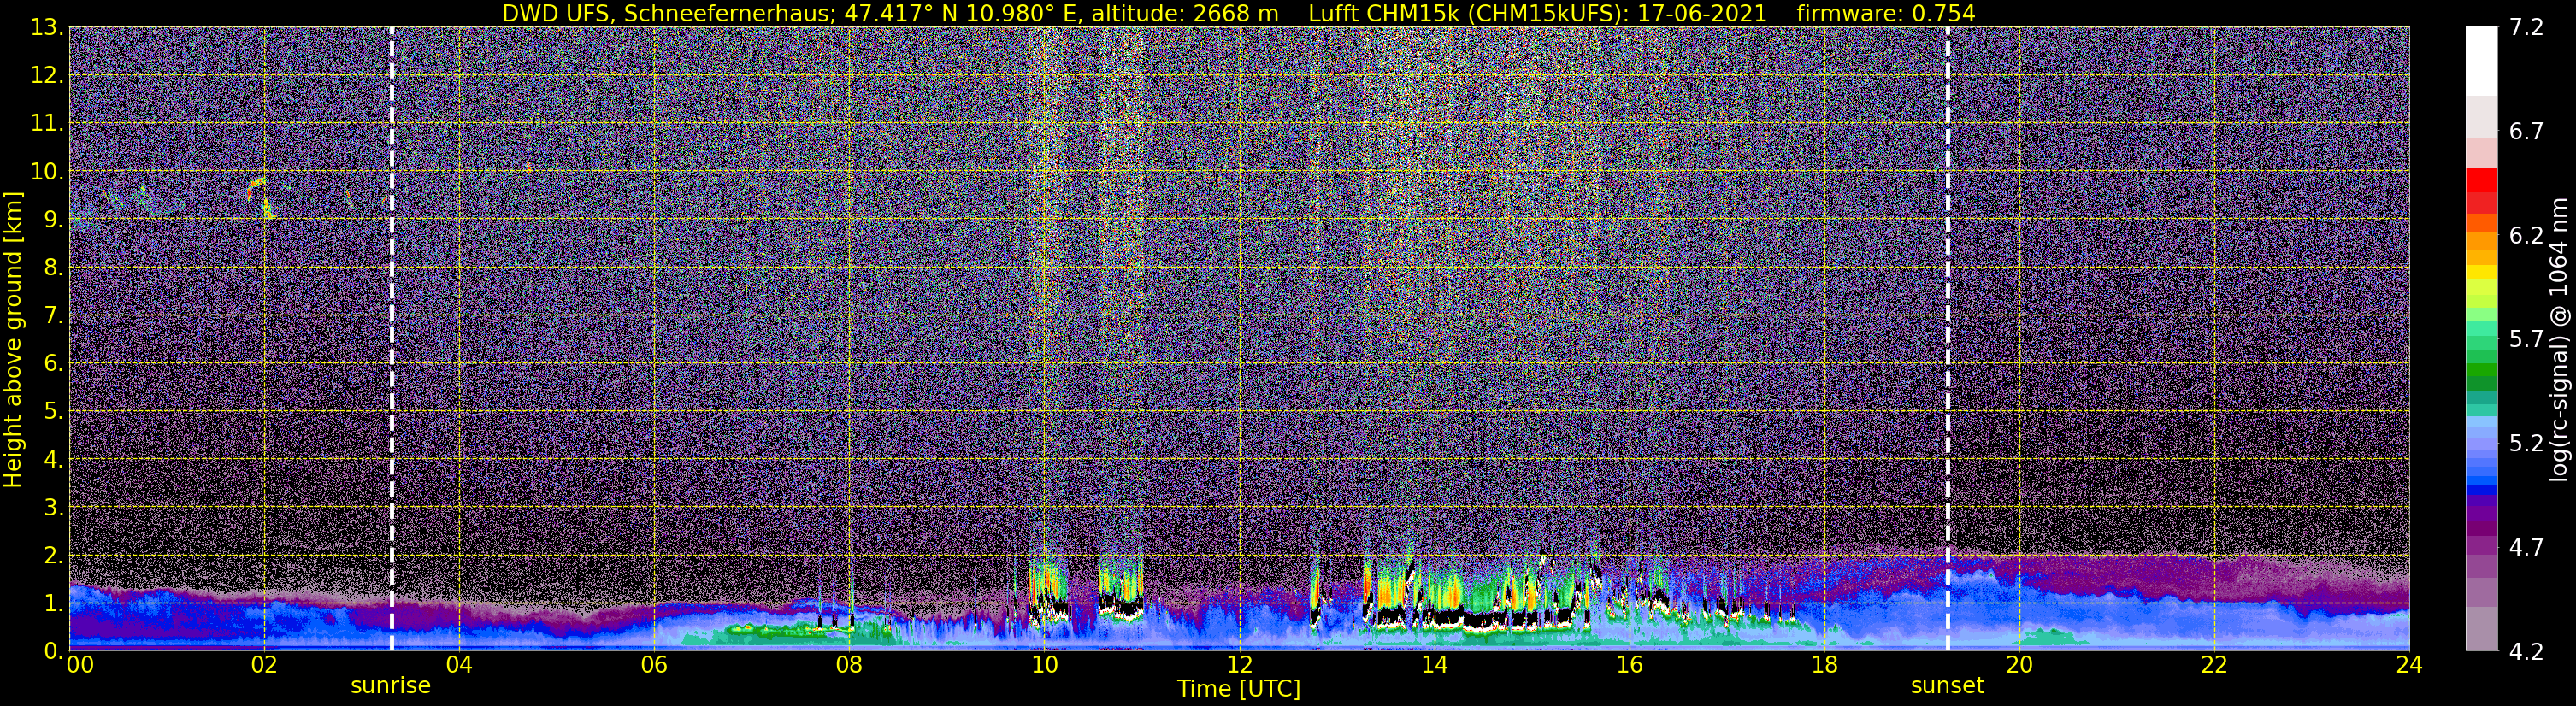Image resolution: width=2576 pixels, height=706 pixels.
Task: Pick the white segment at the colorbar top
Action: 2481,61
